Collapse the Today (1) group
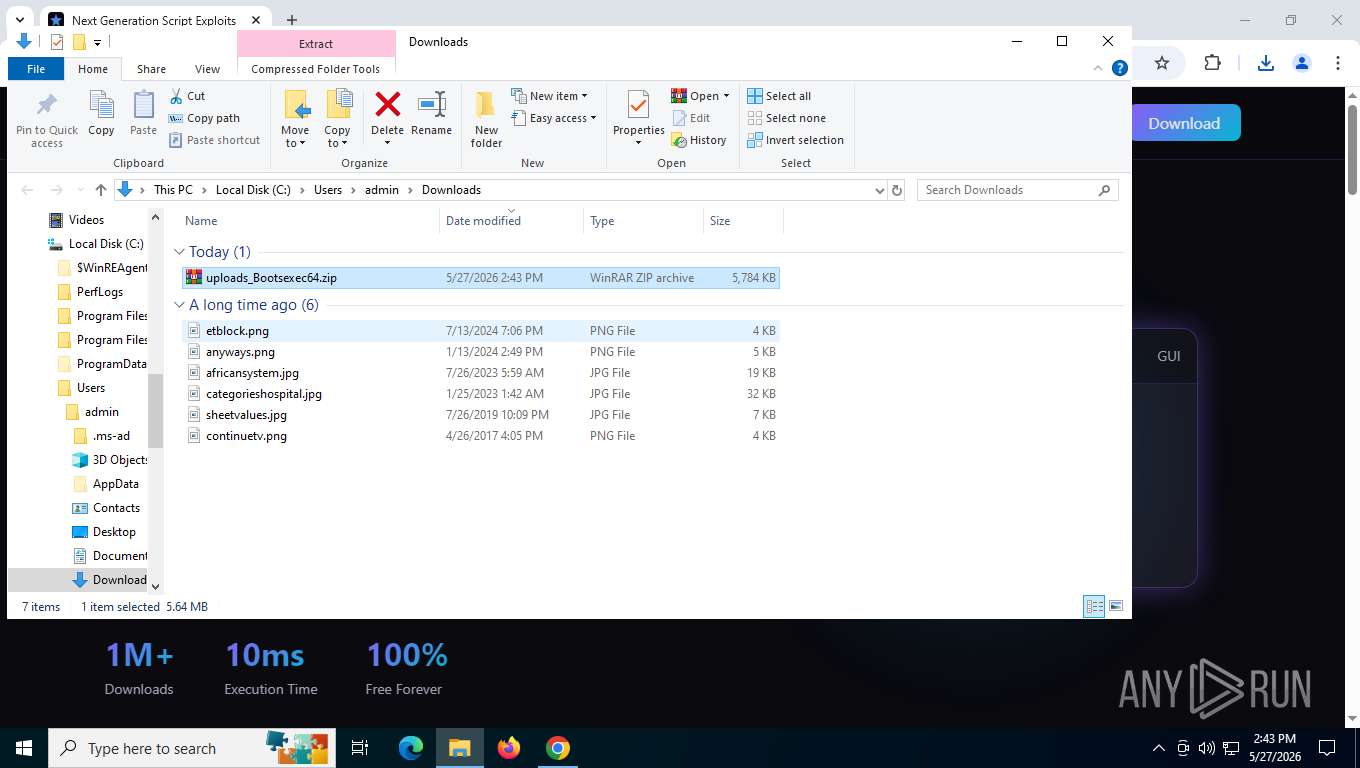This screenshot has width=1360, height=768. tap(180, 252)
